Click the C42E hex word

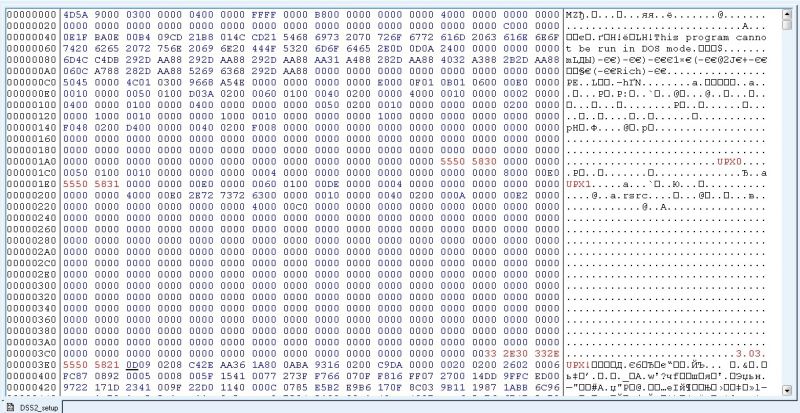tap(201, 365)
